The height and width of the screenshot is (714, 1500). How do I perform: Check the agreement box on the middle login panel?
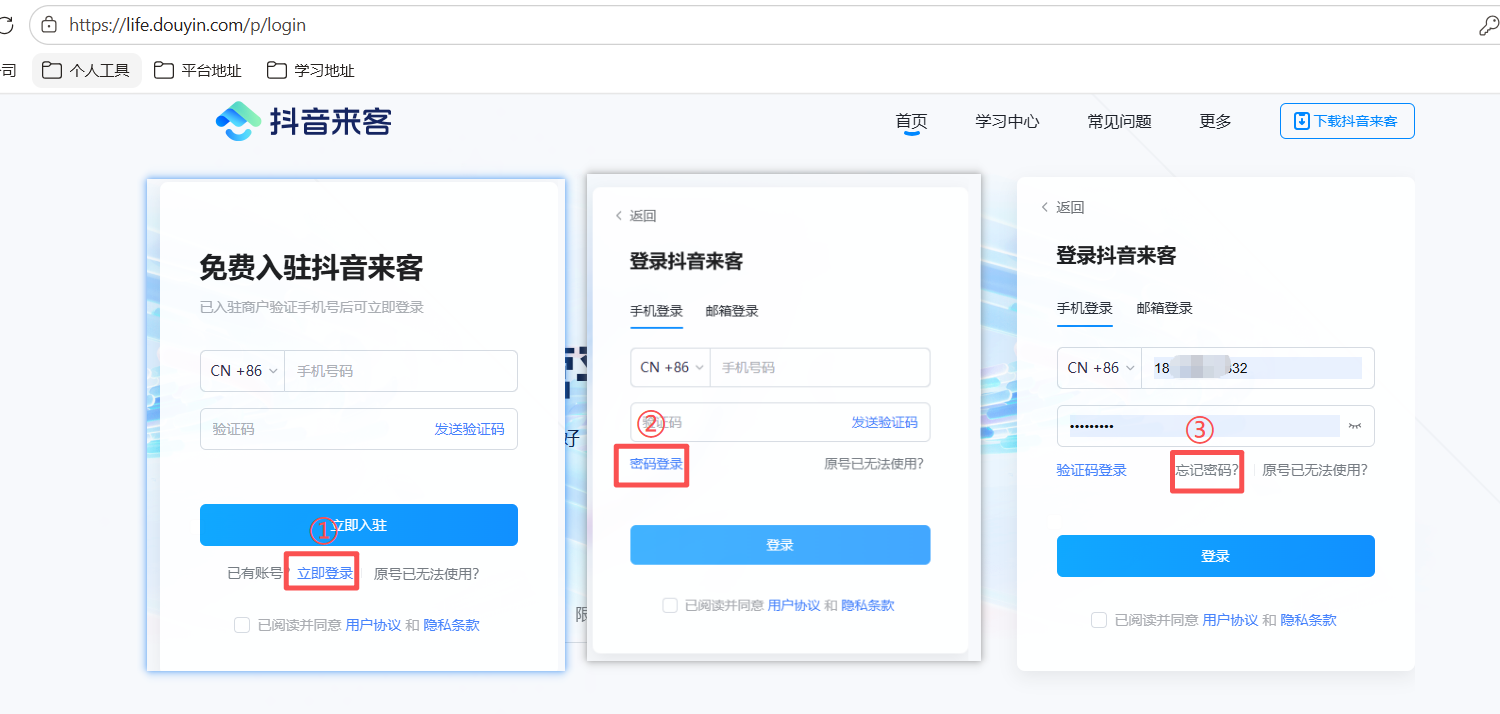[670, 605]
